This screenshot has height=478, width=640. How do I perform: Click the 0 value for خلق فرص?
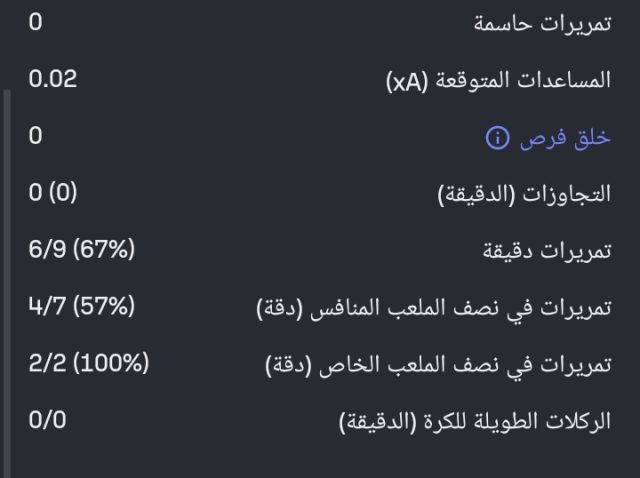coord(35,136)
